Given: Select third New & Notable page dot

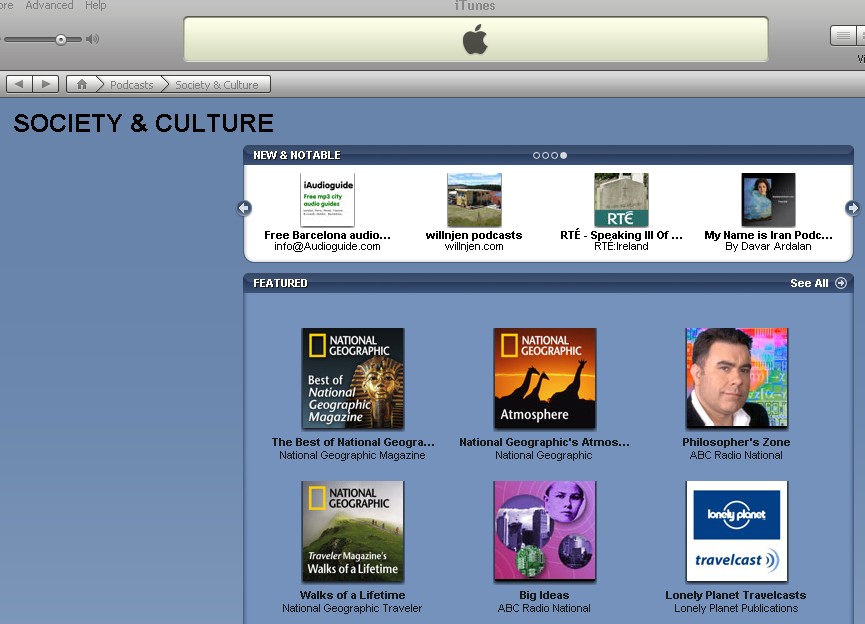Looking at the screenshot, I should (x=554, y=156).
